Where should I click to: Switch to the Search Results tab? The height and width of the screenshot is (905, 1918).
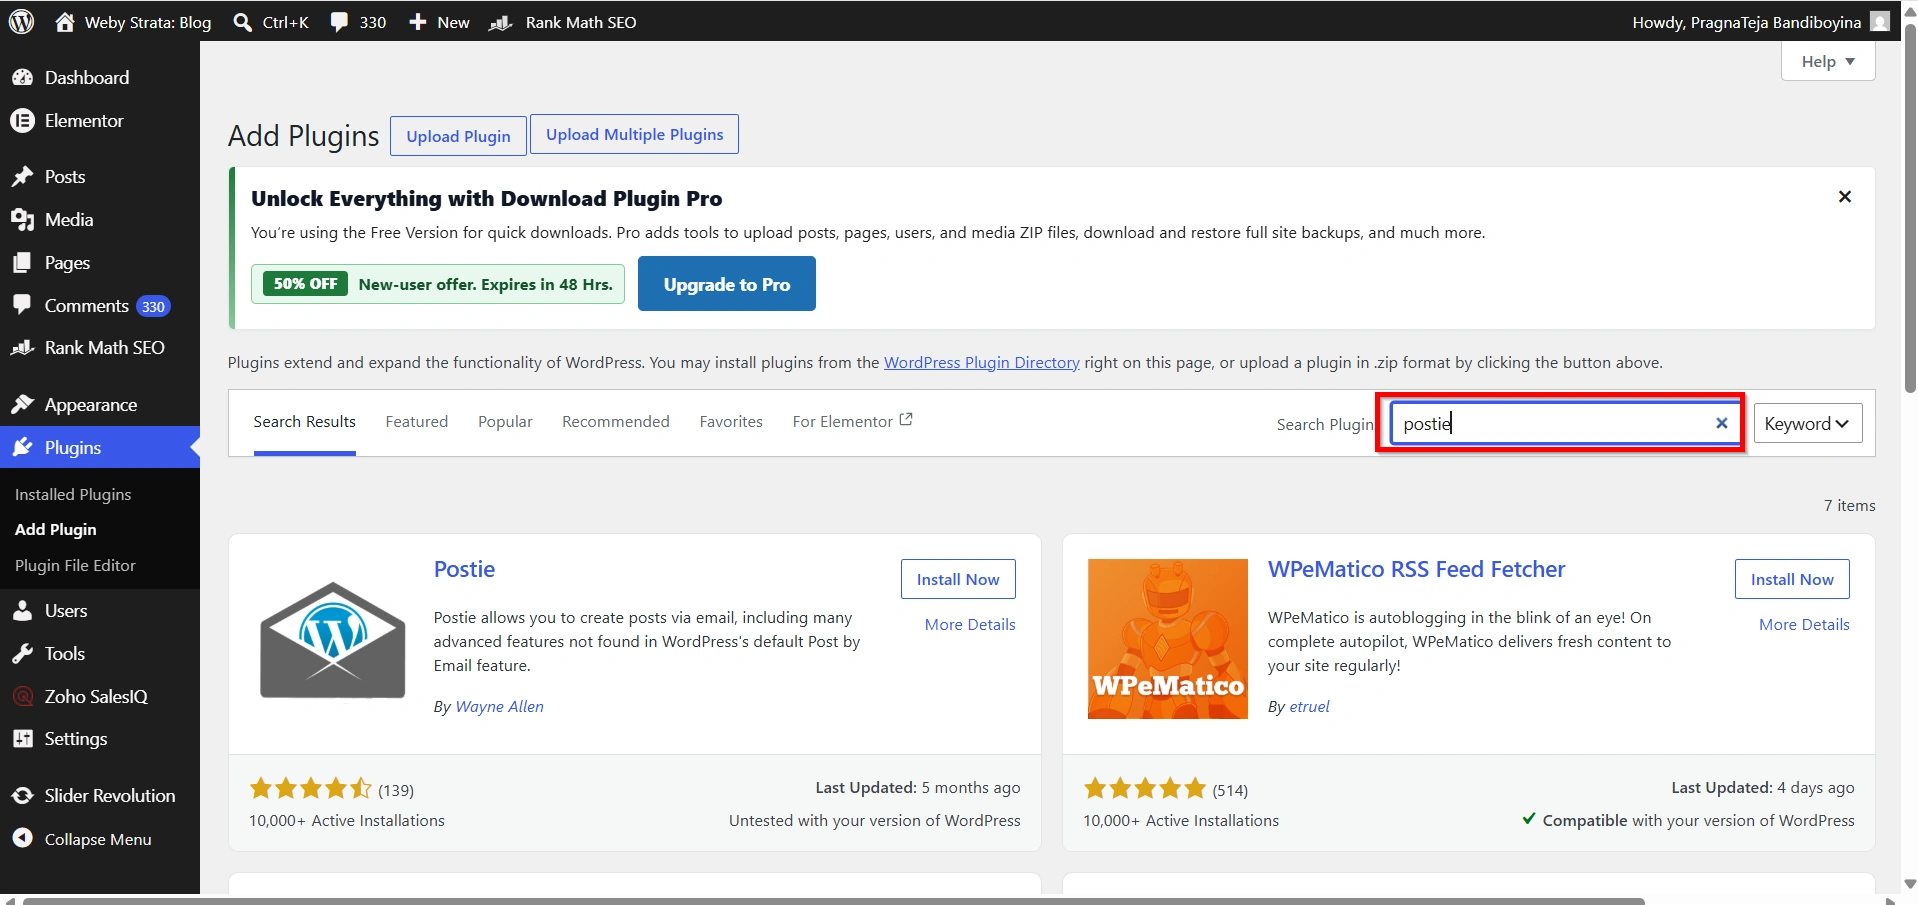point(304,422)
